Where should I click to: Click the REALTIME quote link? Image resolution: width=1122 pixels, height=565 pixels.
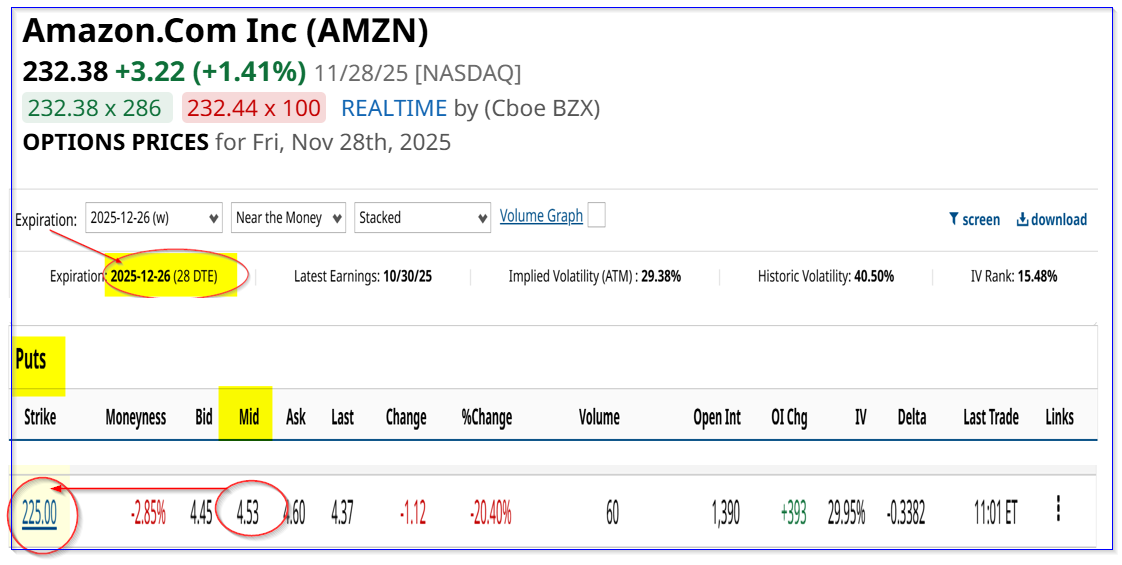click(x=394, y=108)
